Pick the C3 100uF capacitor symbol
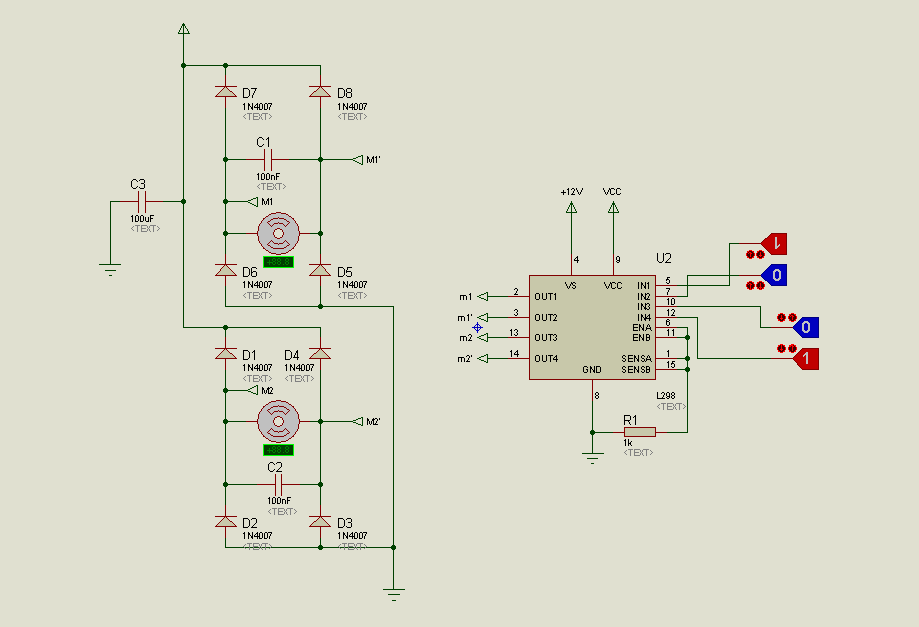The image size is (919, 627). pyautogui.click(x=143, y=201)
